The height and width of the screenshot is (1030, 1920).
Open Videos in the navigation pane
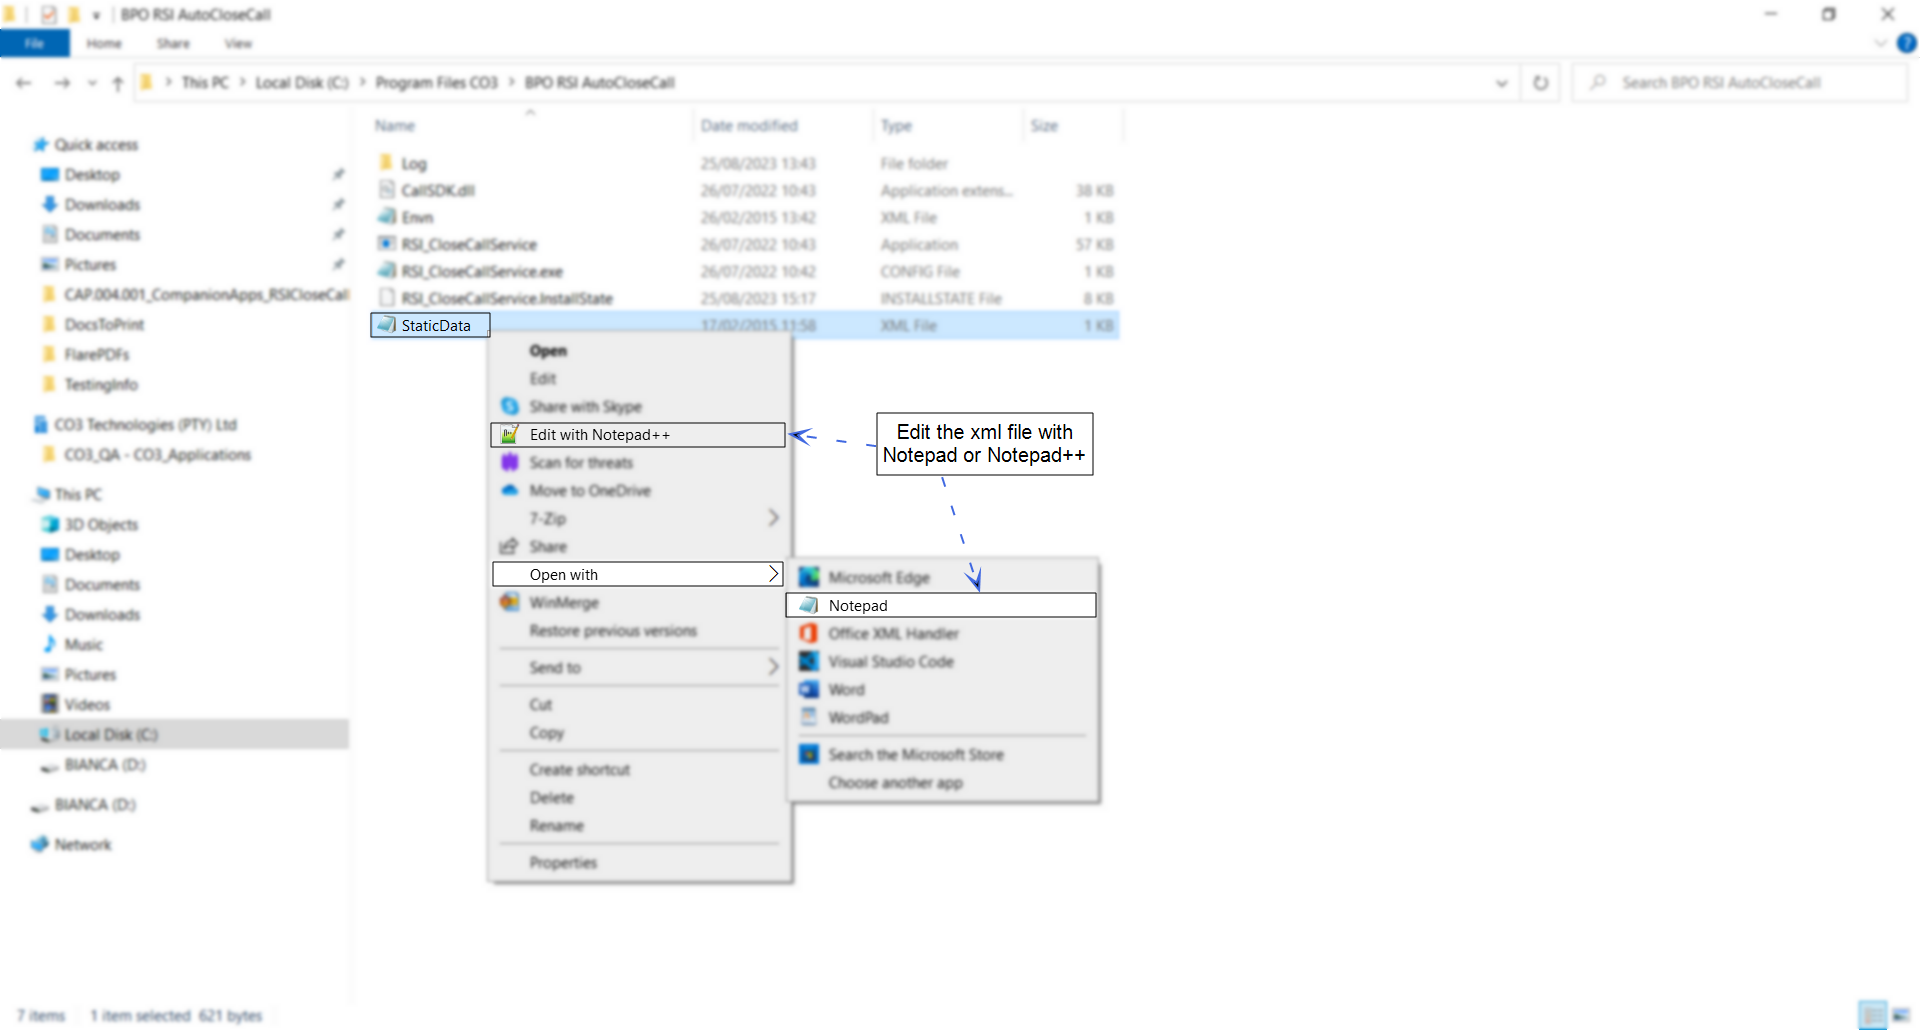(x=87, y=704)
